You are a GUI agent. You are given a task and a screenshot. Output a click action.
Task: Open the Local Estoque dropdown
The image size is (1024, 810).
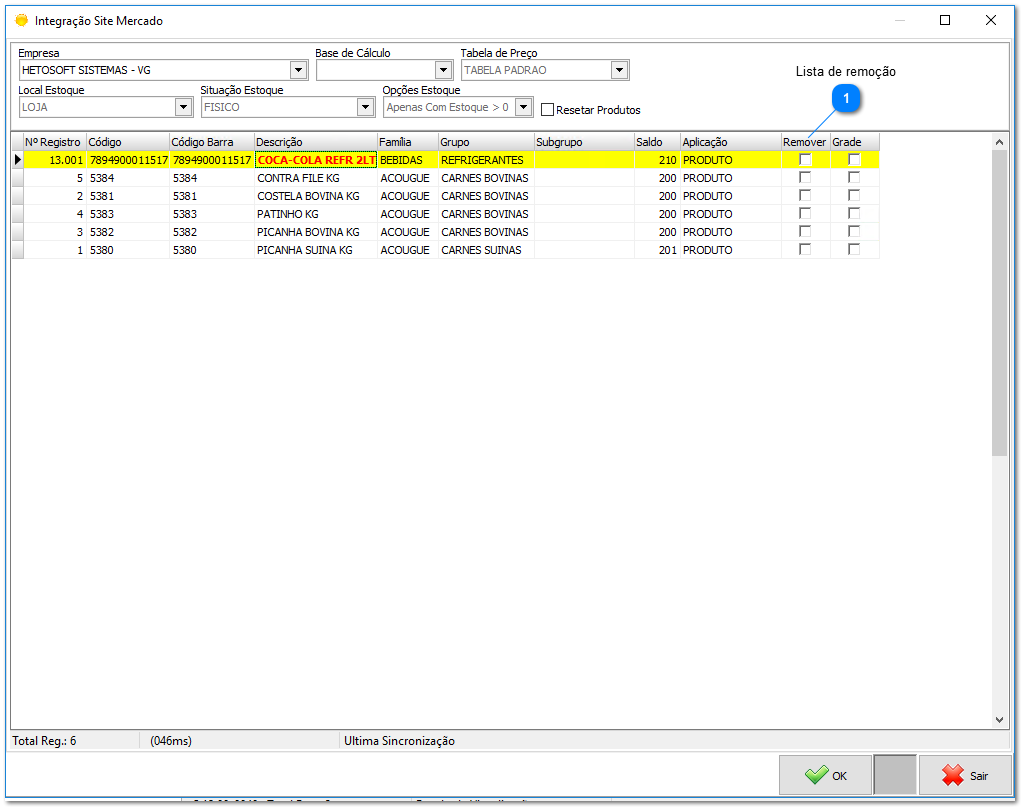pyautogui.click(x=183, y=107)
